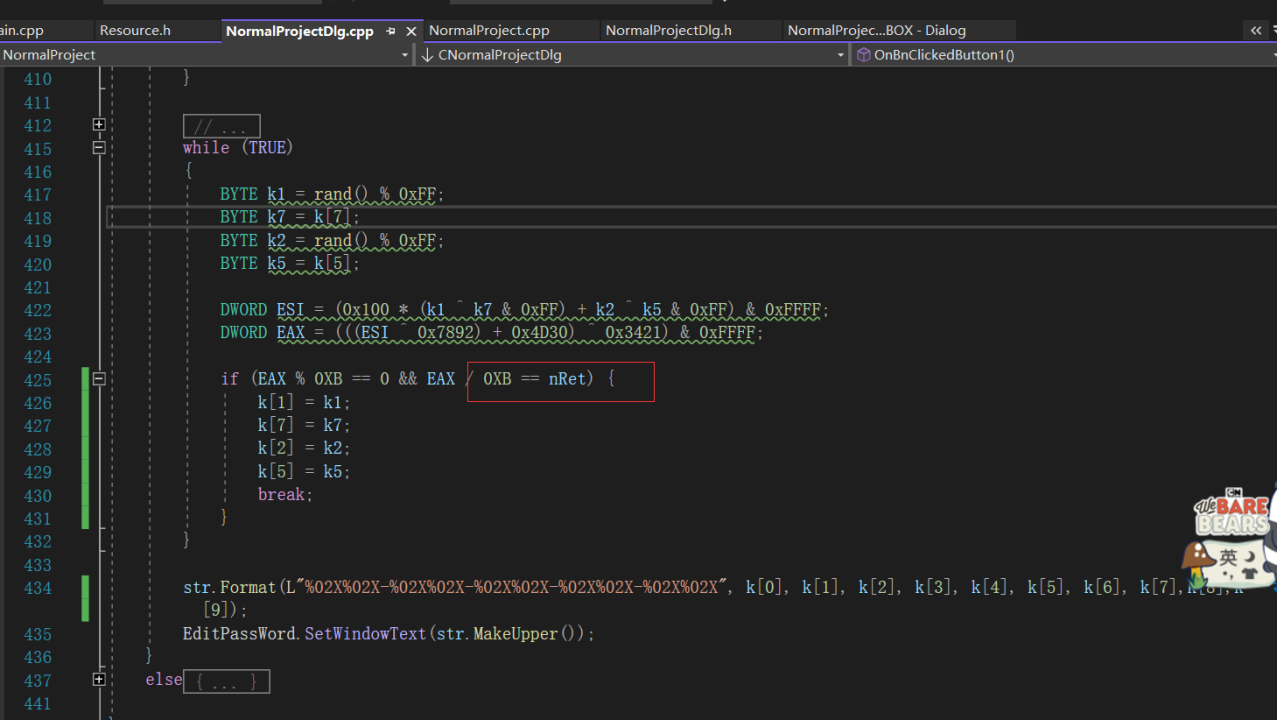Click the collapsed '// ...' comment box
The height and width of the screenshot is (720, 1277).
(221, 126)
